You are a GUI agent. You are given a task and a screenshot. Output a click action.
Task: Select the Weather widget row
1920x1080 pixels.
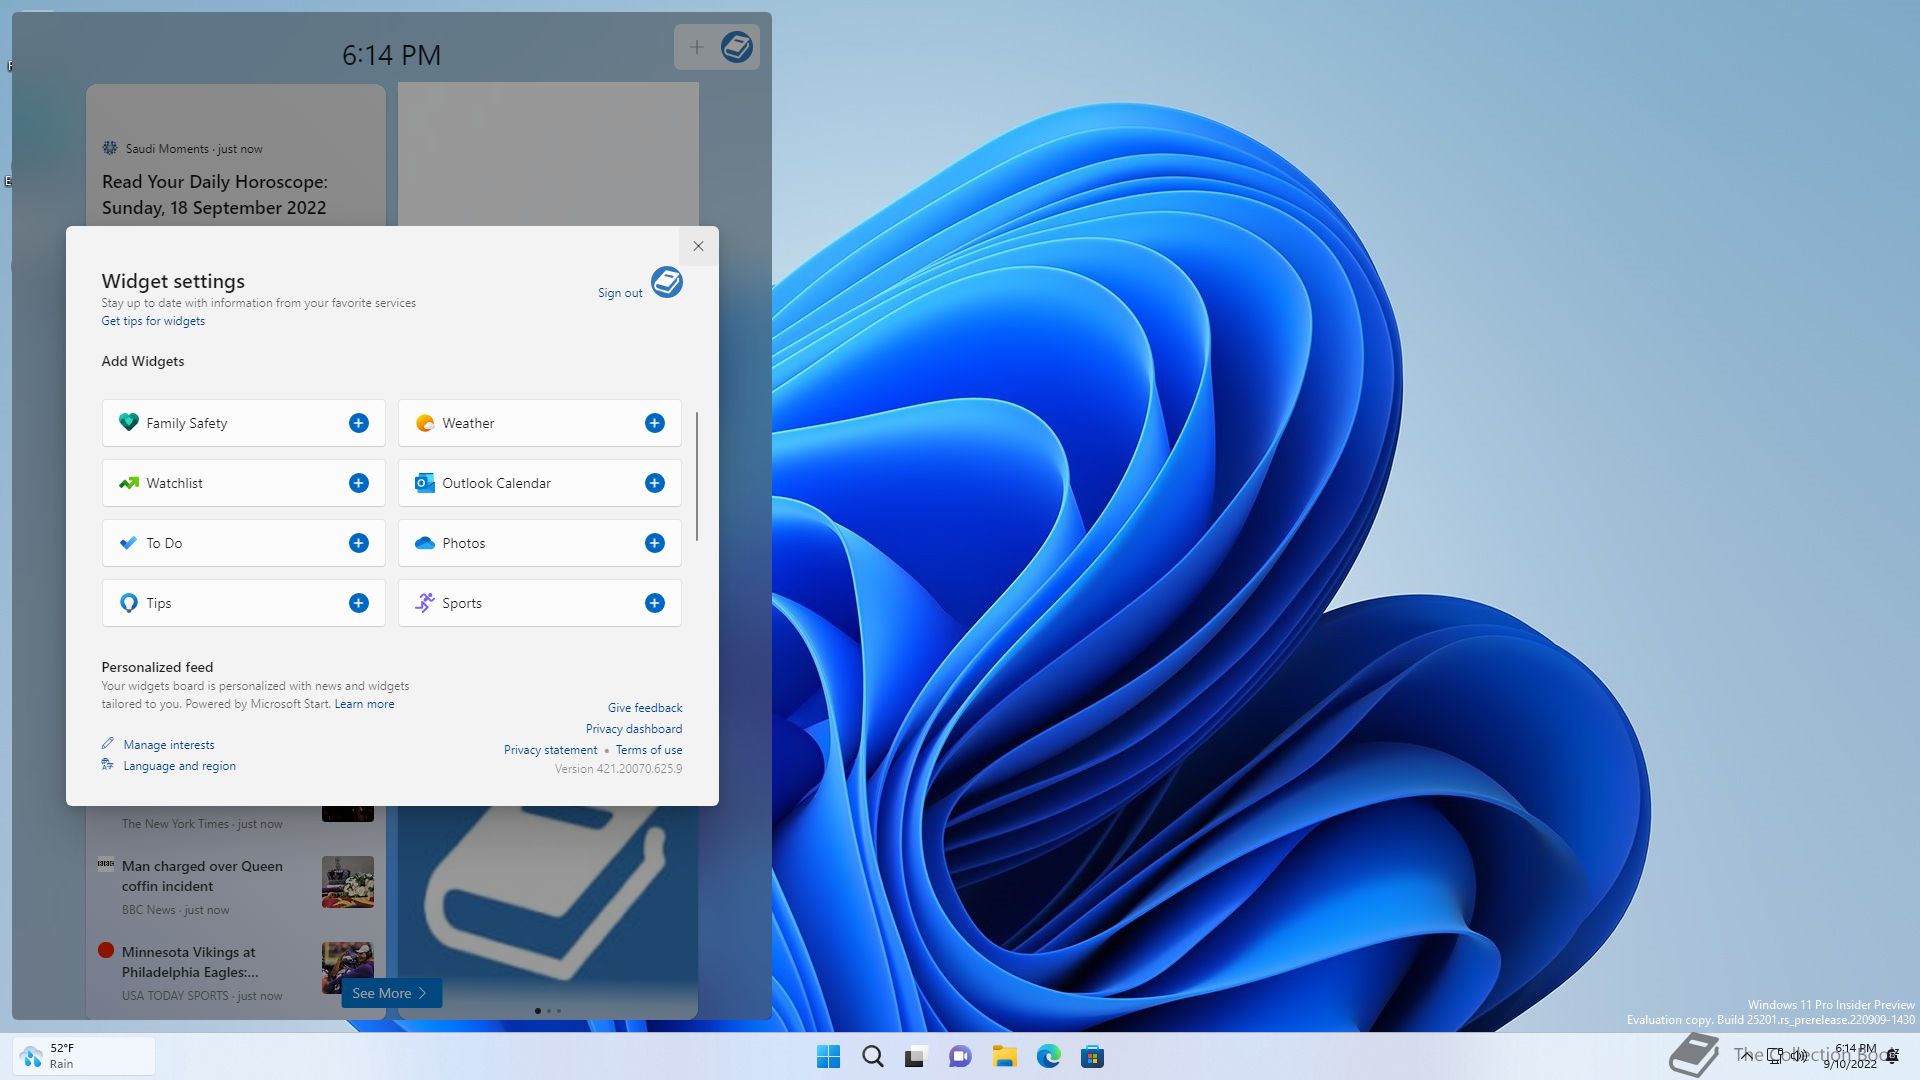[540, 423]
